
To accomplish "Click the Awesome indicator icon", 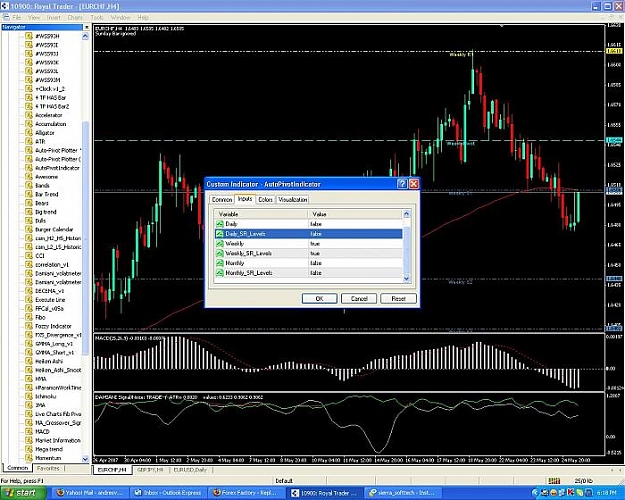I will pyautogui.click(x=29, y=177).
